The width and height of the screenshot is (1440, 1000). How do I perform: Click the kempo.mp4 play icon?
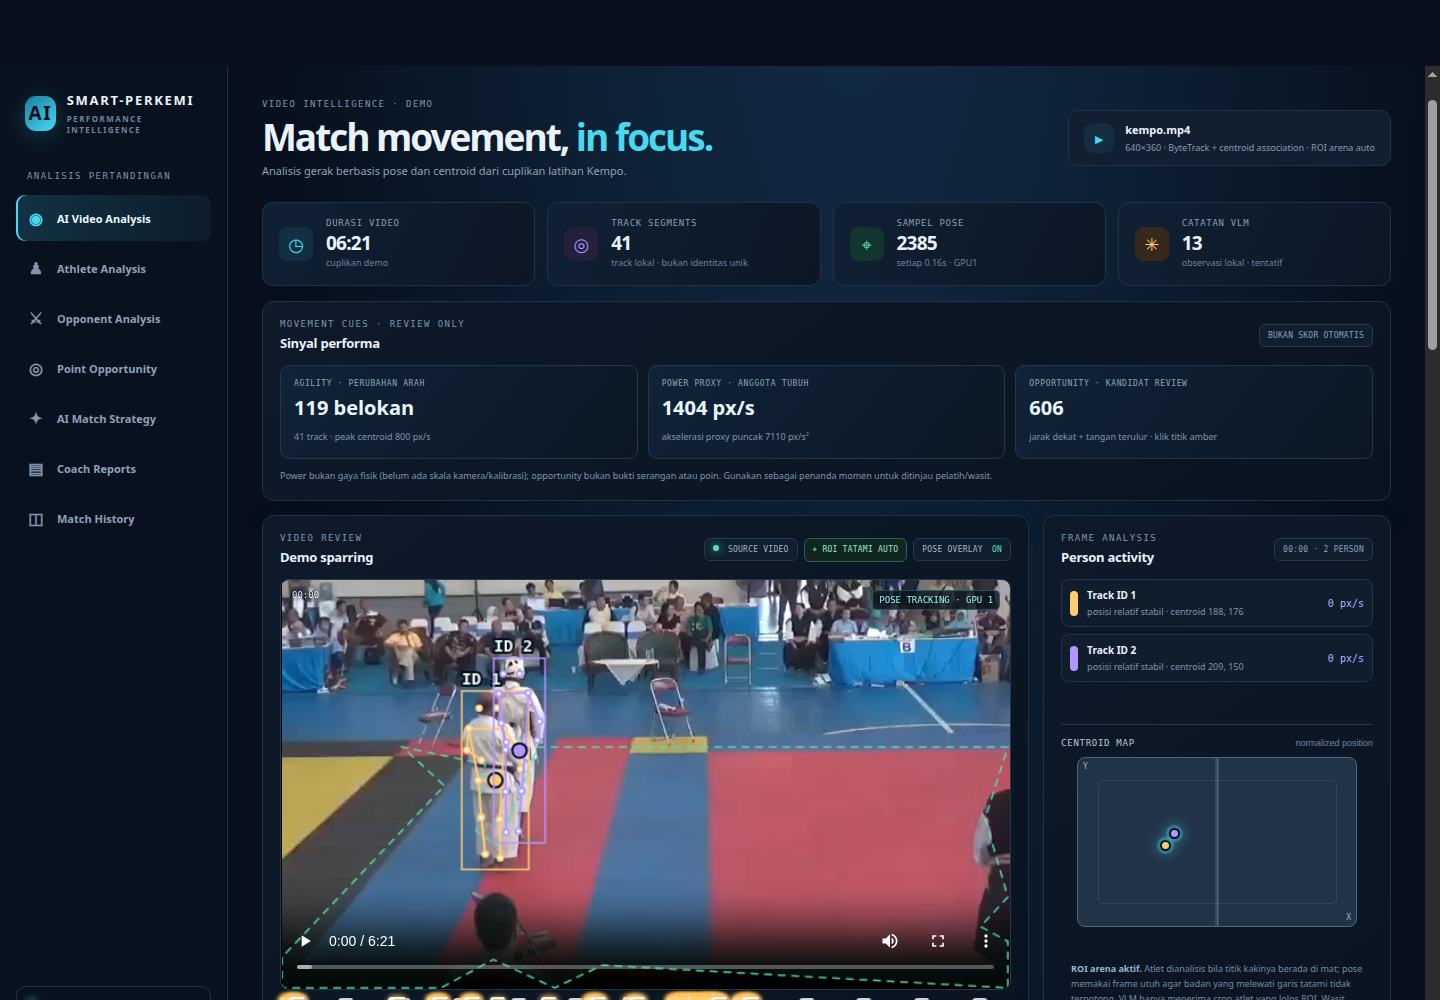(x=1098, y=139)
